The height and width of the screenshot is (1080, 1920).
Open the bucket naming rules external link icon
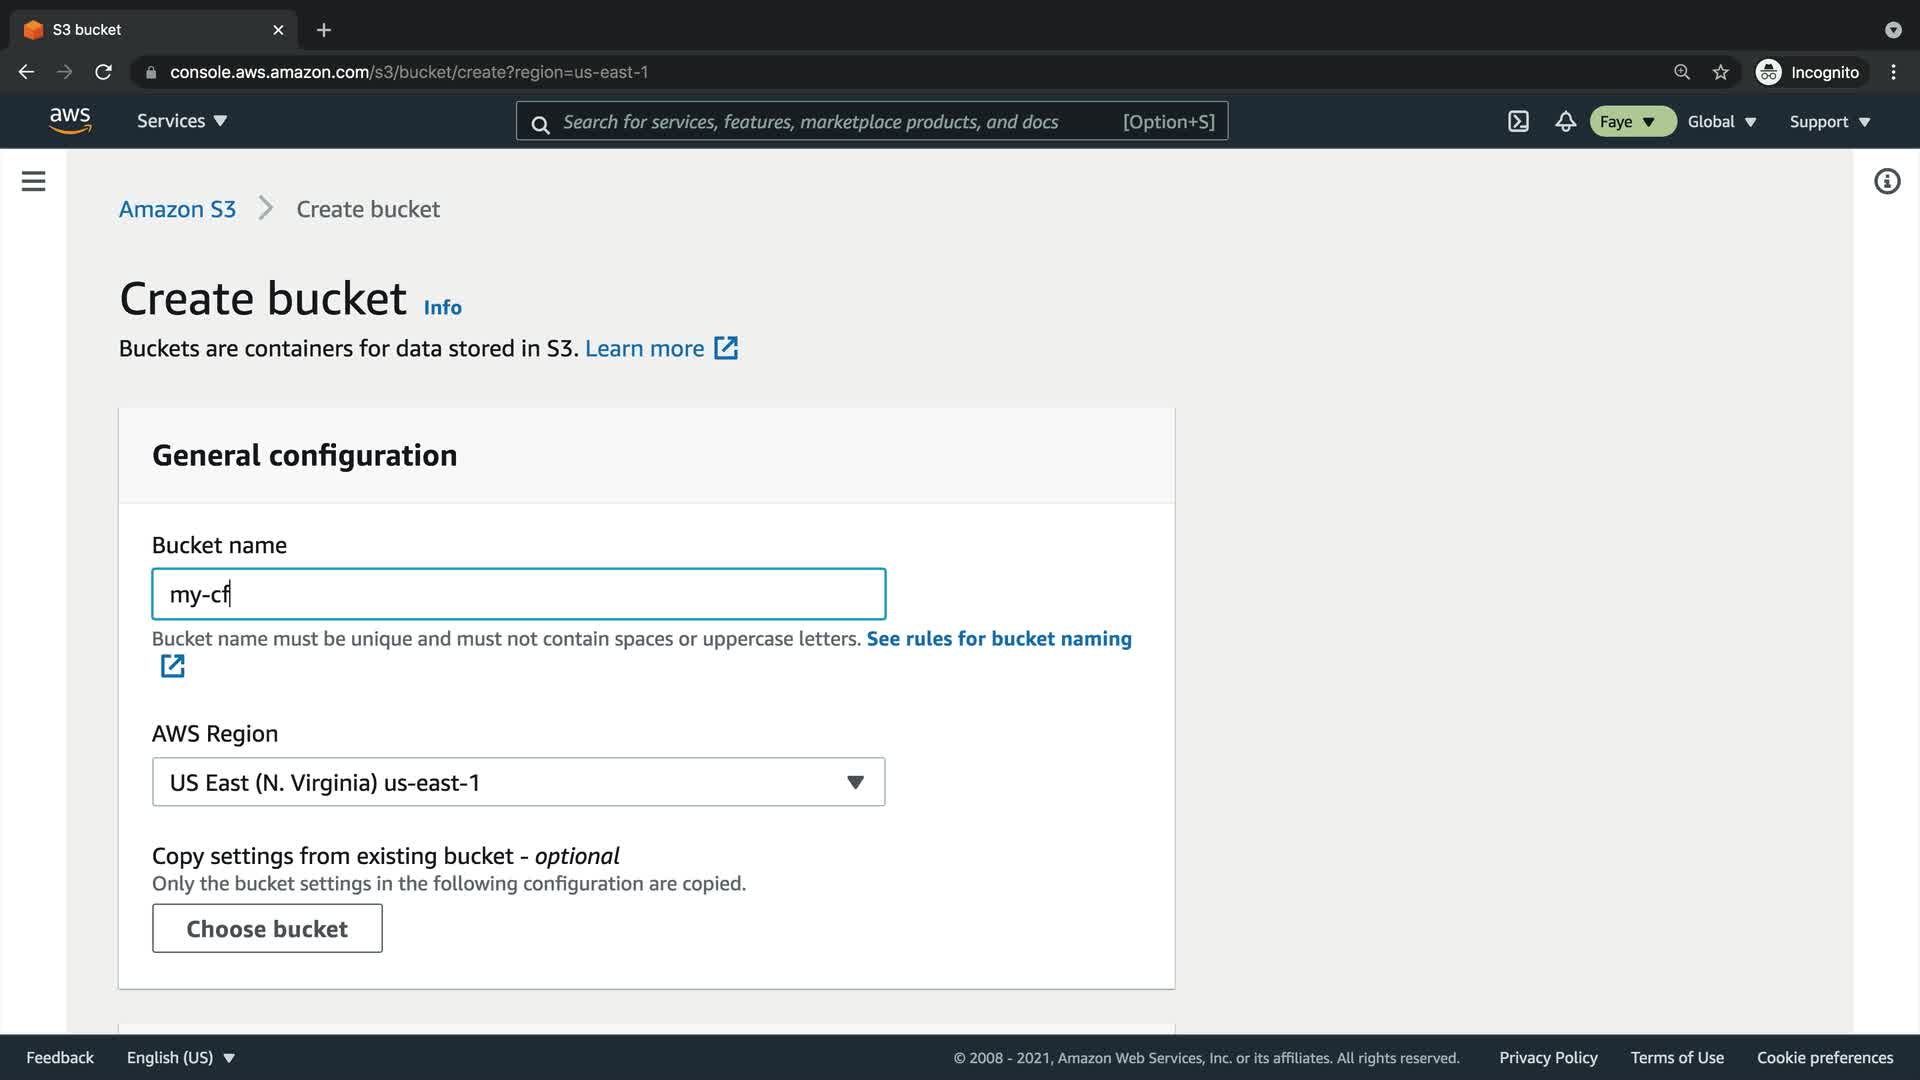click(x=172, y=666)
